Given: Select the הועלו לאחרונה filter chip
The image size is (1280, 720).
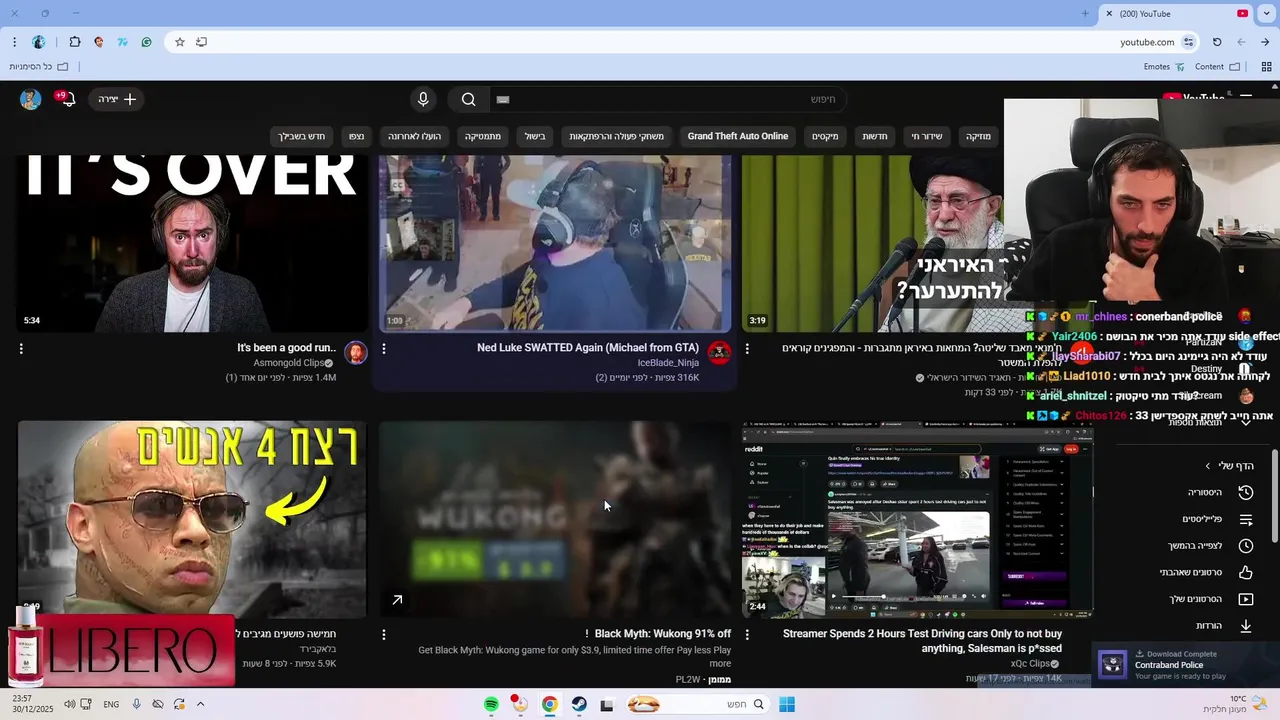Looking at the screenshot, I should click(x=414, y=136).
